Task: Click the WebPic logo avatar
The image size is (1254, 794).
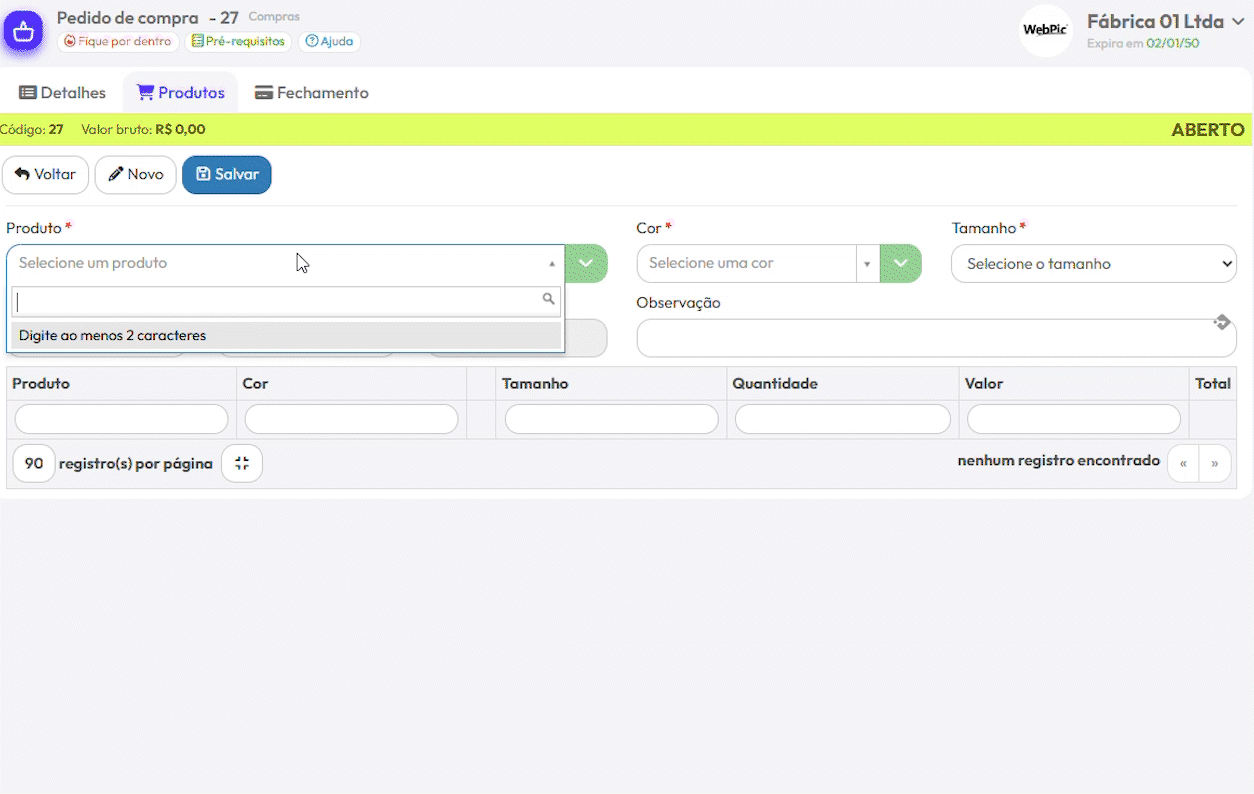Action: coord(1045,31)
